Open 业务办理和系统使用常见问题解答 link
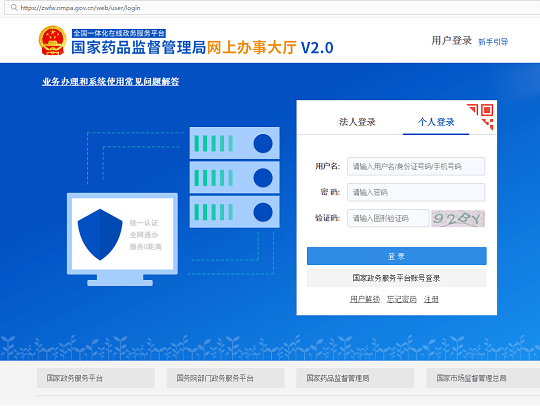Image resolution: width=540 pixels, height=406 pixels. click(x=111, y=82)
